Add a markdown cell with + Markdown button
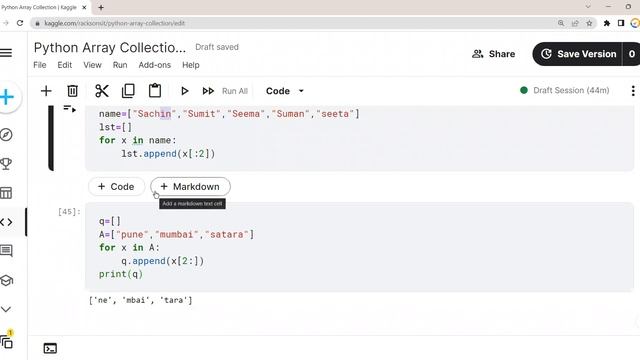Image resolution: width=640 pixels, height=360 pixels. 190,187
